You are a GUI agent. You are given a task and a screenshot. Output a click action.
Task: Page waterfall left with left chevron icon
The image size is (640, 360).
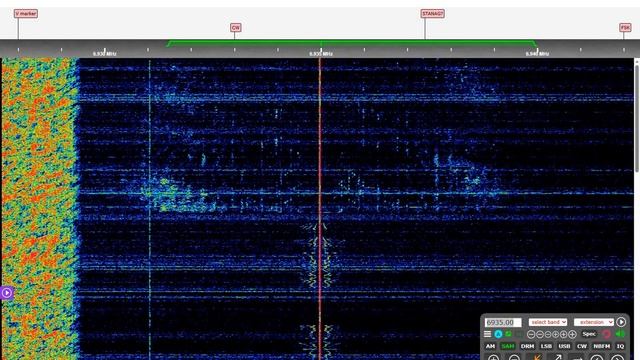pyautogui.click(x=597, y=358)
